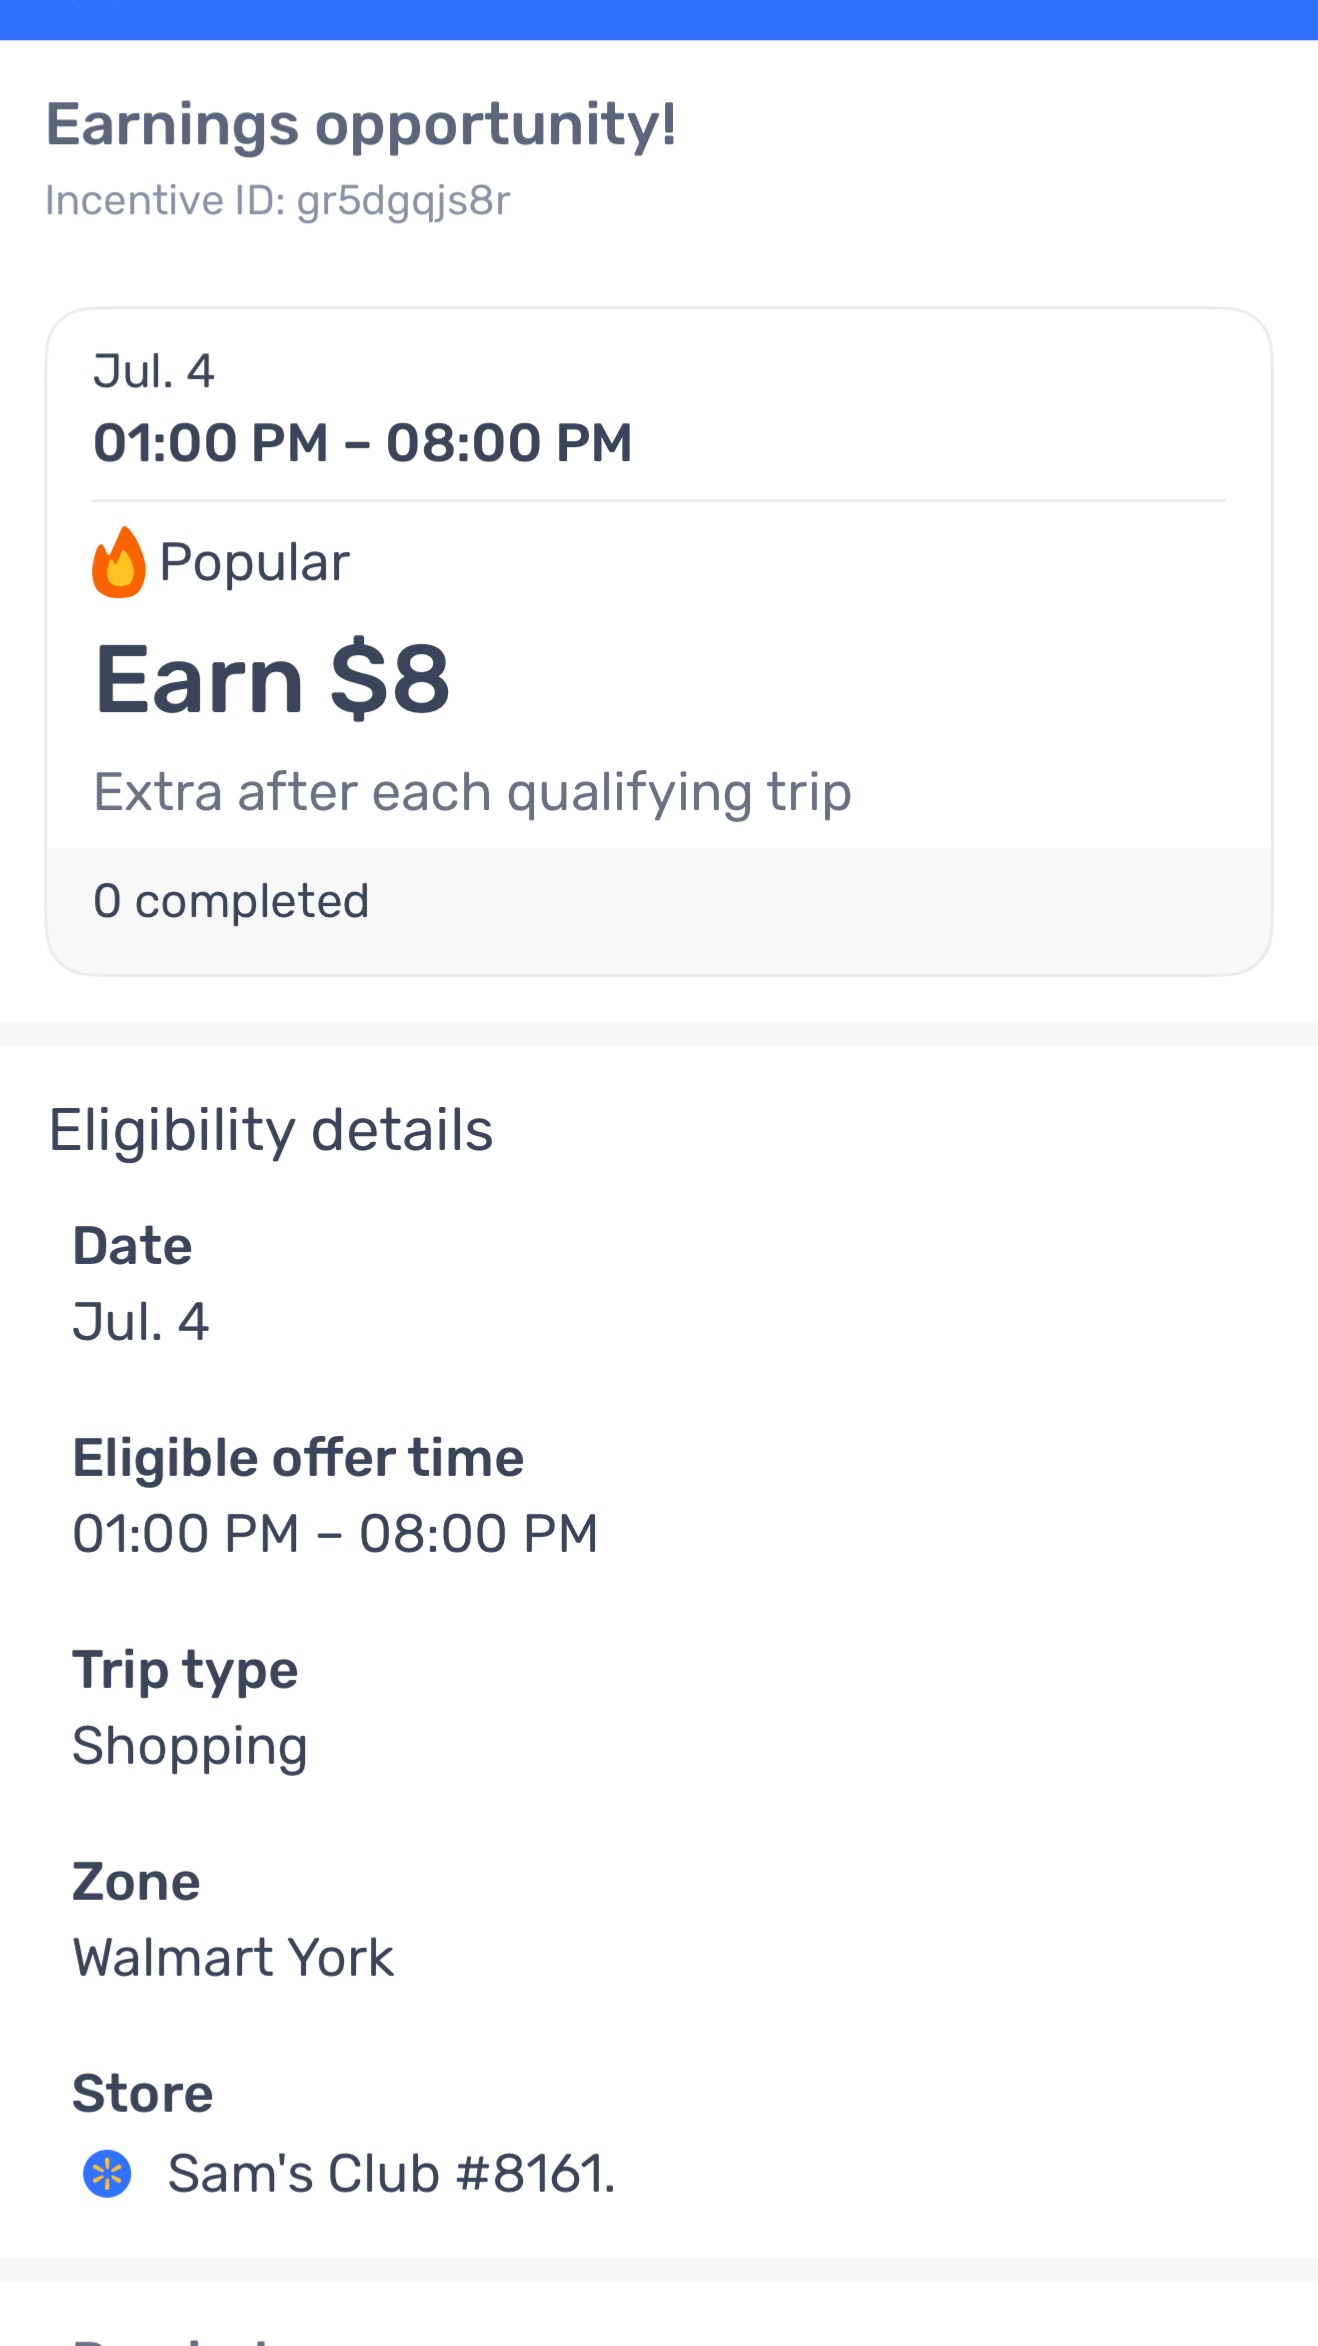Tap the blue header bar
Viewport: 1318px width, 2346px height.
click(659, 20)
